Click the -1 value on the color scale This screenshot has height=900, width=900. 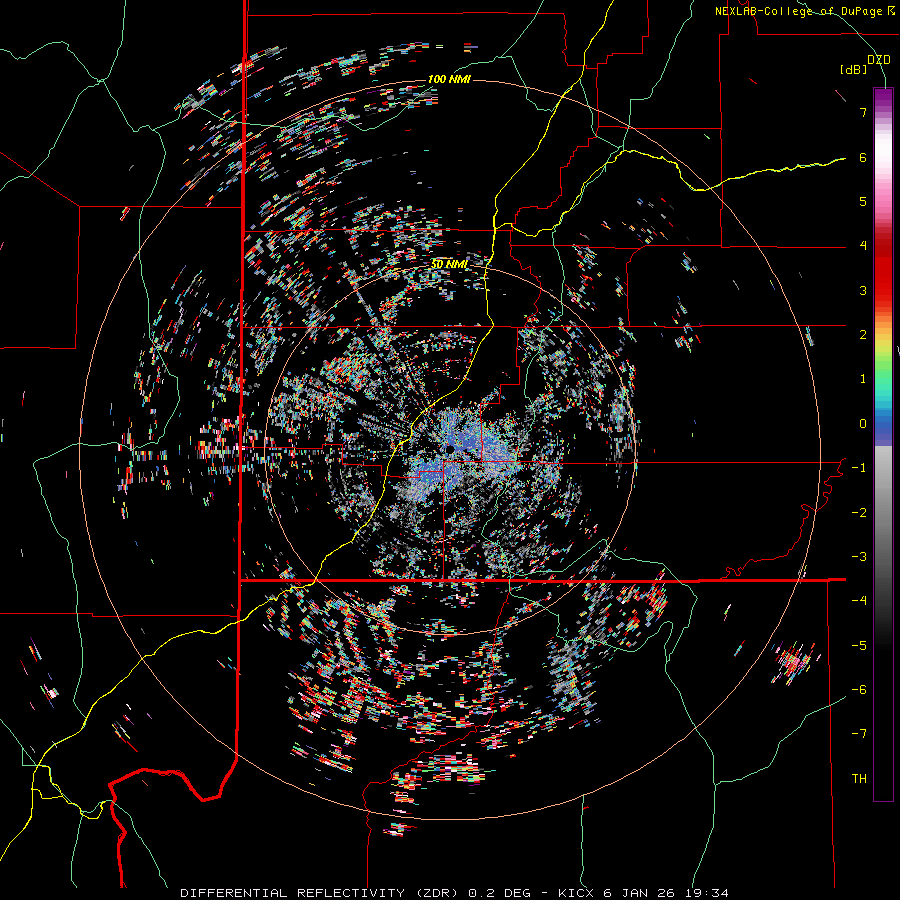859,468
